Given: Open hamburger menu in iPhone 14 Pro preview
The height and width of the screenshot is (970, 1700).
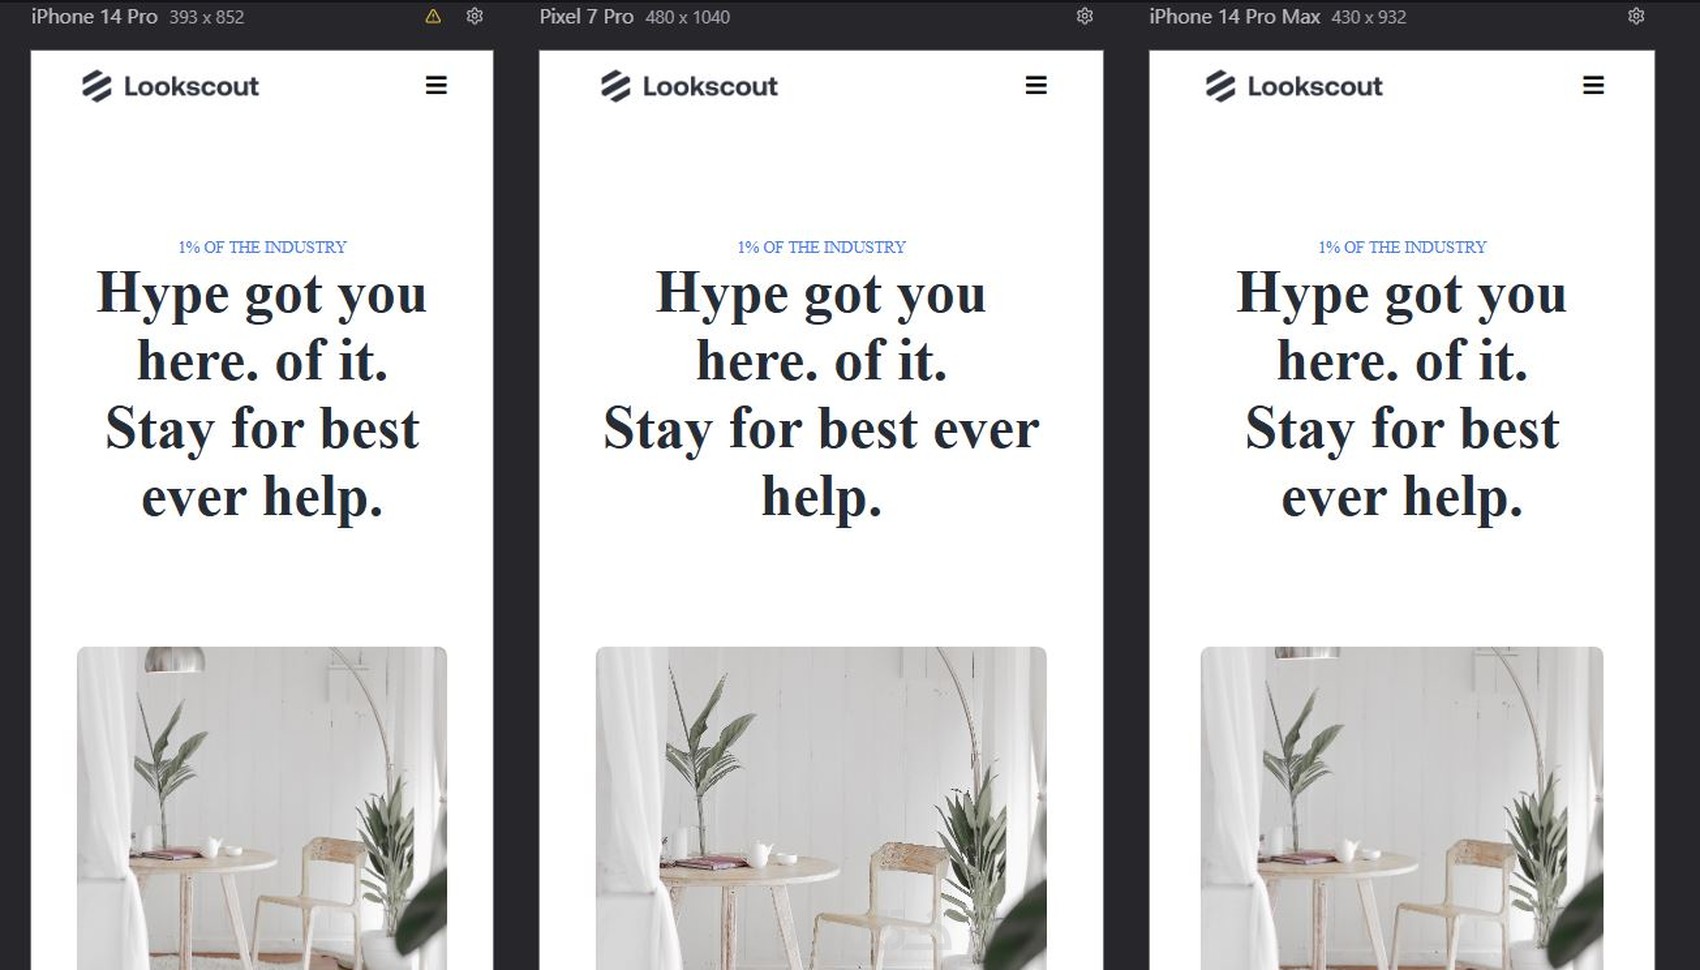Looking at the screenshot, I should pyautogui.click(x=436, y=85).
